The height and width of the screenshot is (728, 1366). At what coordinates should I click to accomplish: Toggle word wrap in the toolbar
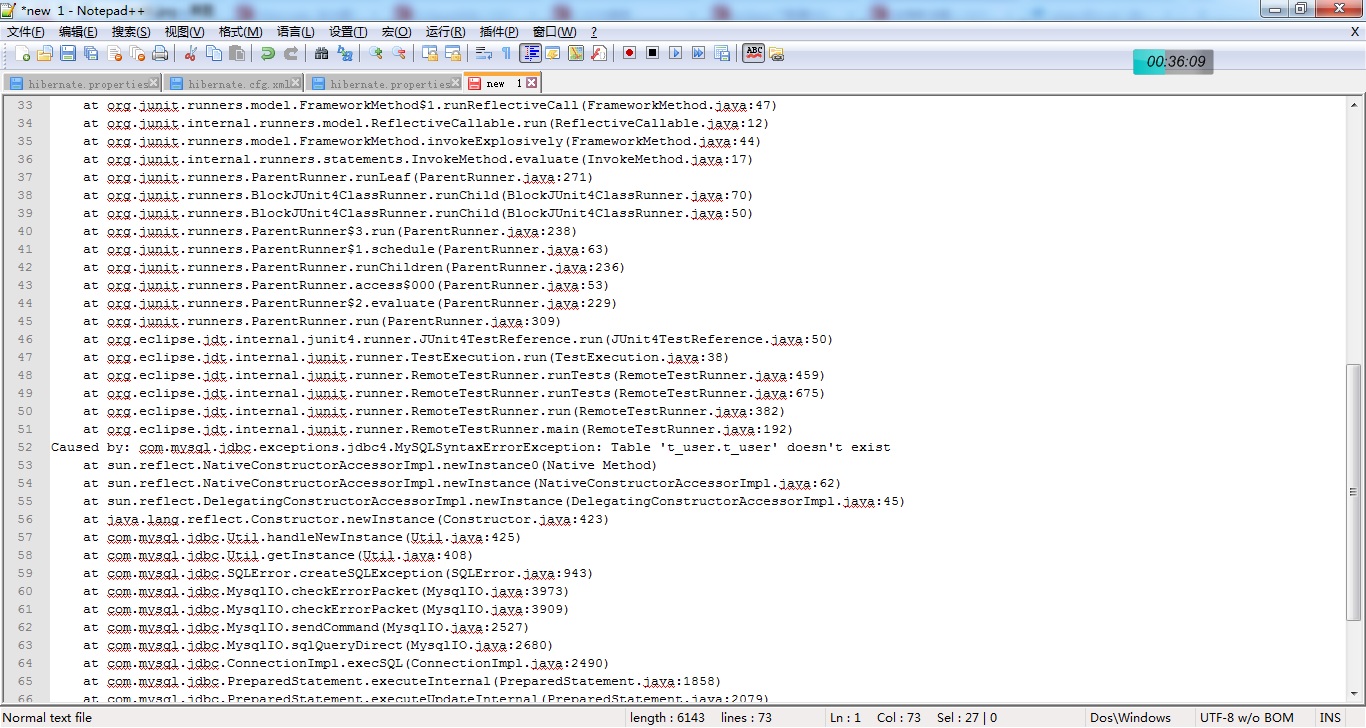[x=483, y=53]
